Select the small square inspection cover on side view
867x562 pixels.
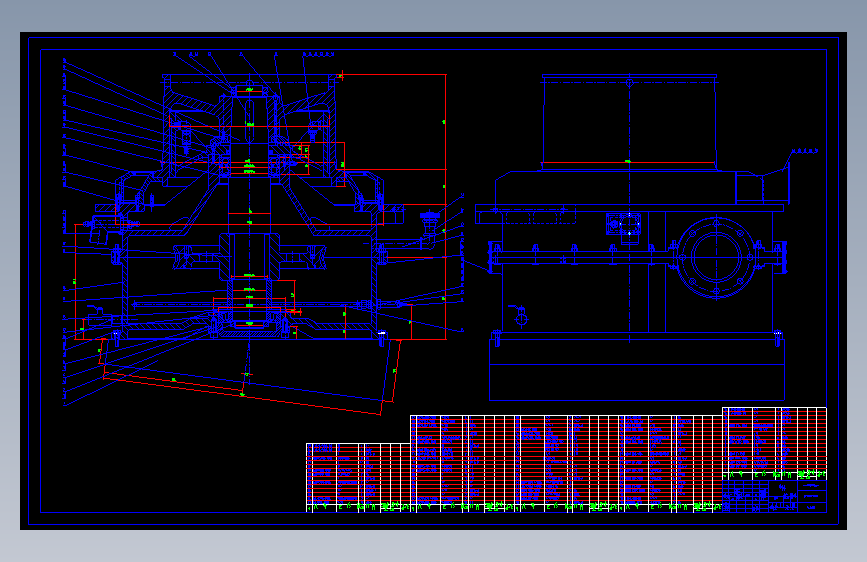[624, 224]
